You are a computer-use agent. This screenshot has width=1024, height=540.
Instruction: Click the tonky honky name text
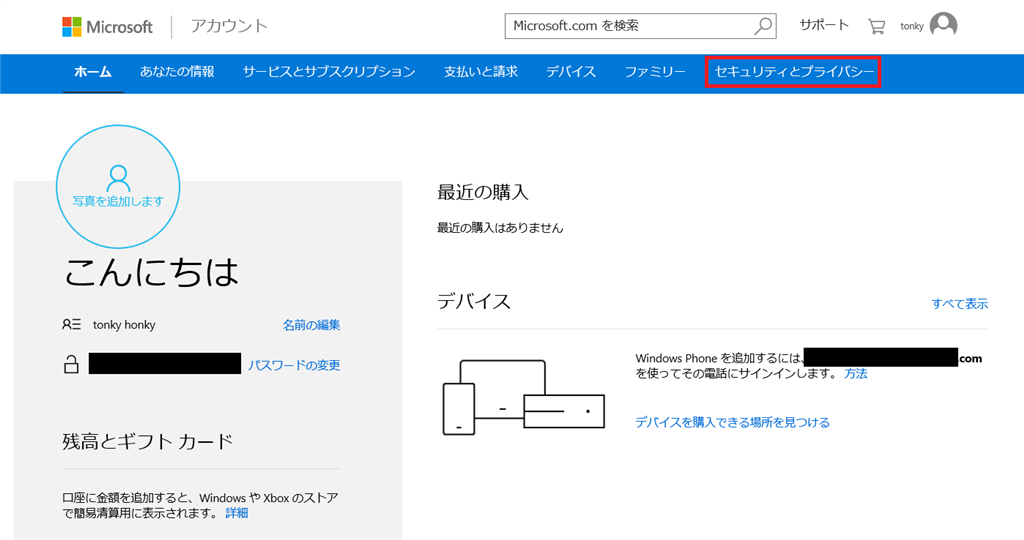(x=124, y=325)
